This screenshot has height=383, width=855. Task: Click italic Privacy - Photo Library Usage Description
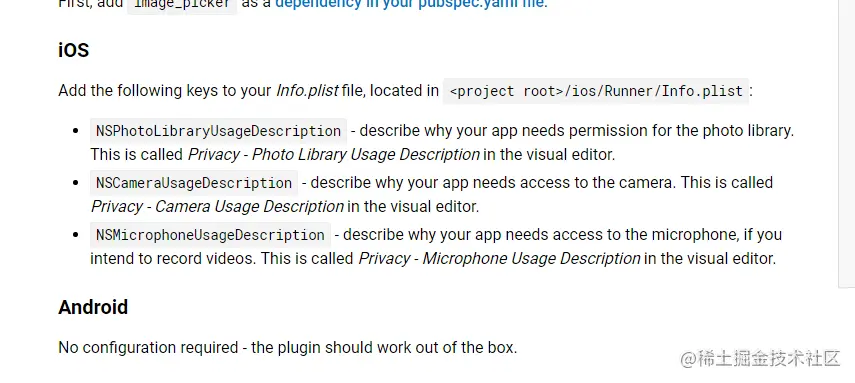coord(334,154)
